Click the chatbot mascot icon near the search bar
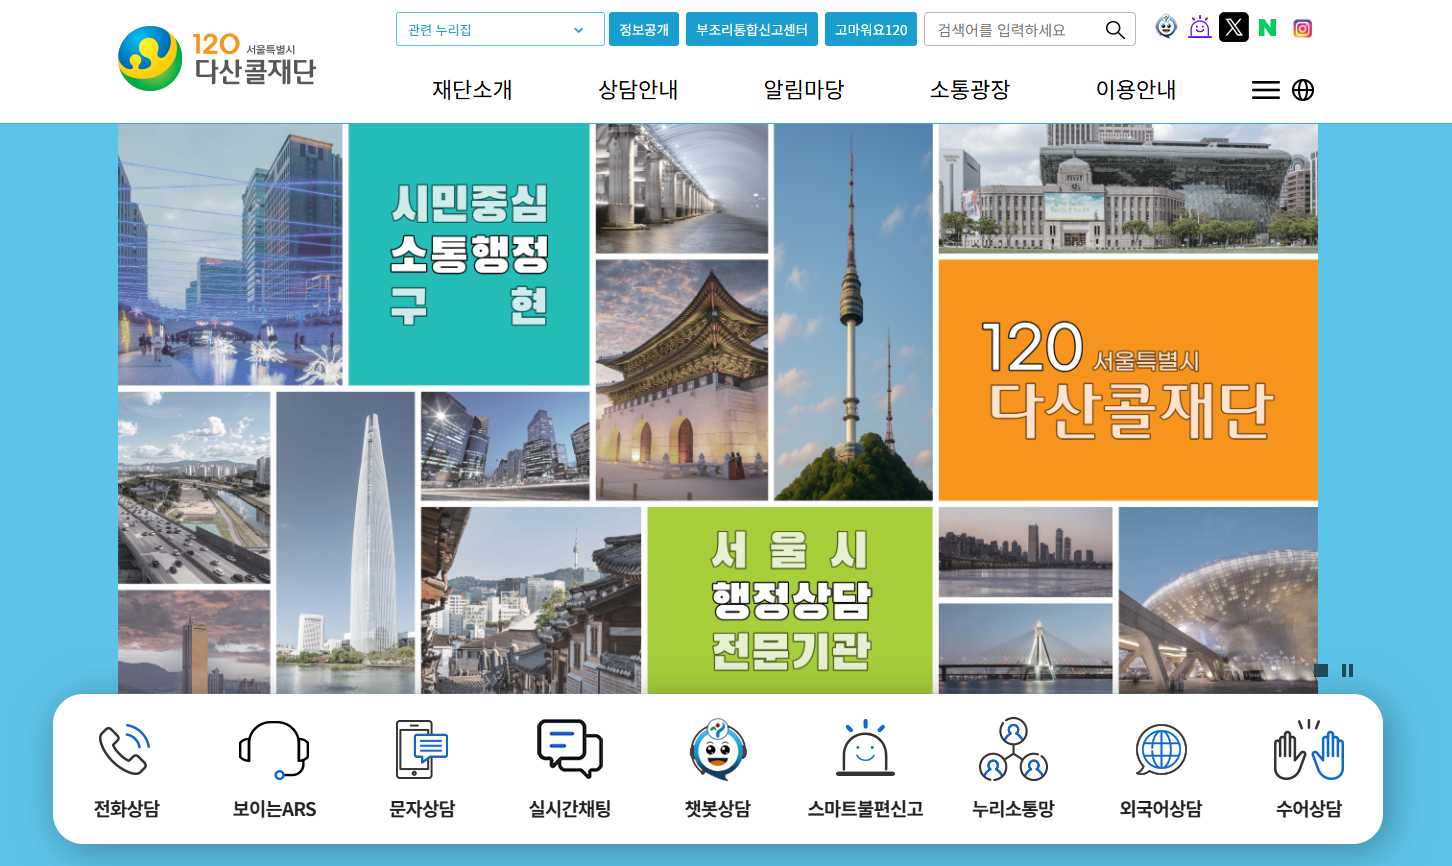Screen dimensions: 1452x866 point(1166,27)
